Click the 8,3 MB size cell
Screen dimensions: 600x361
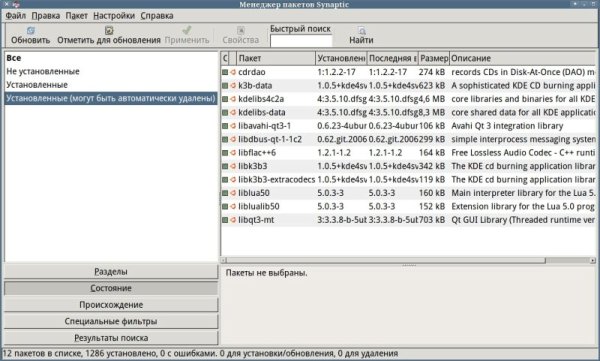click(x=432, y=113)
